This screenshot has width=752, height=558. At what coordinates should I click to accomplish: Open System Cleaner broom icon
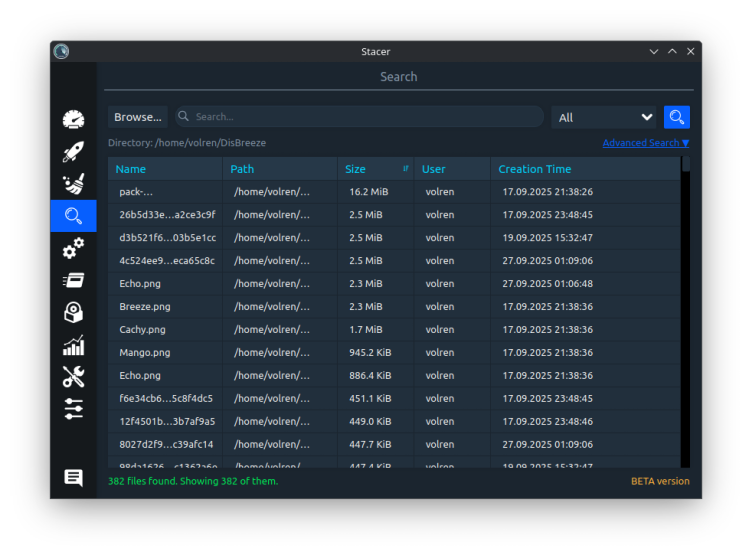[73, 184]
